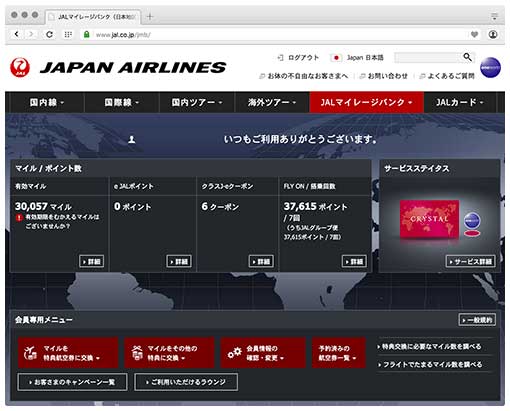510x411 pixels.
Task: Click the gift box icon on red button
Action: tap(136, 353)
